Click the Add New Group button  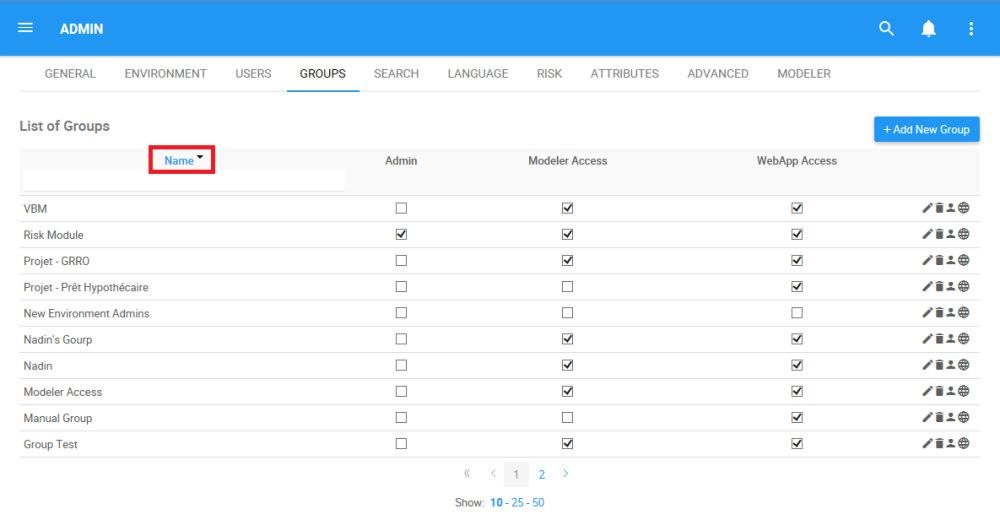pos(927,130)
